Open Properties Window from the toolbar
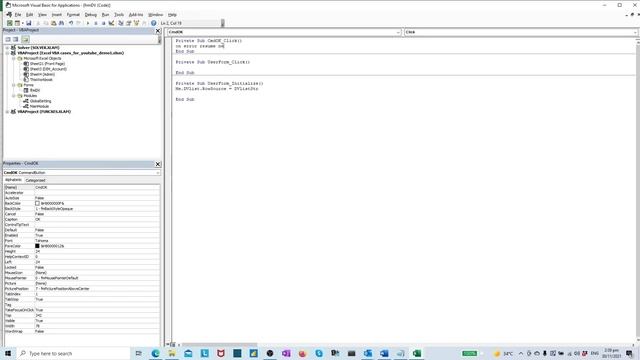The height and width of the screenshot is (360, 640). tap(129, 23)
